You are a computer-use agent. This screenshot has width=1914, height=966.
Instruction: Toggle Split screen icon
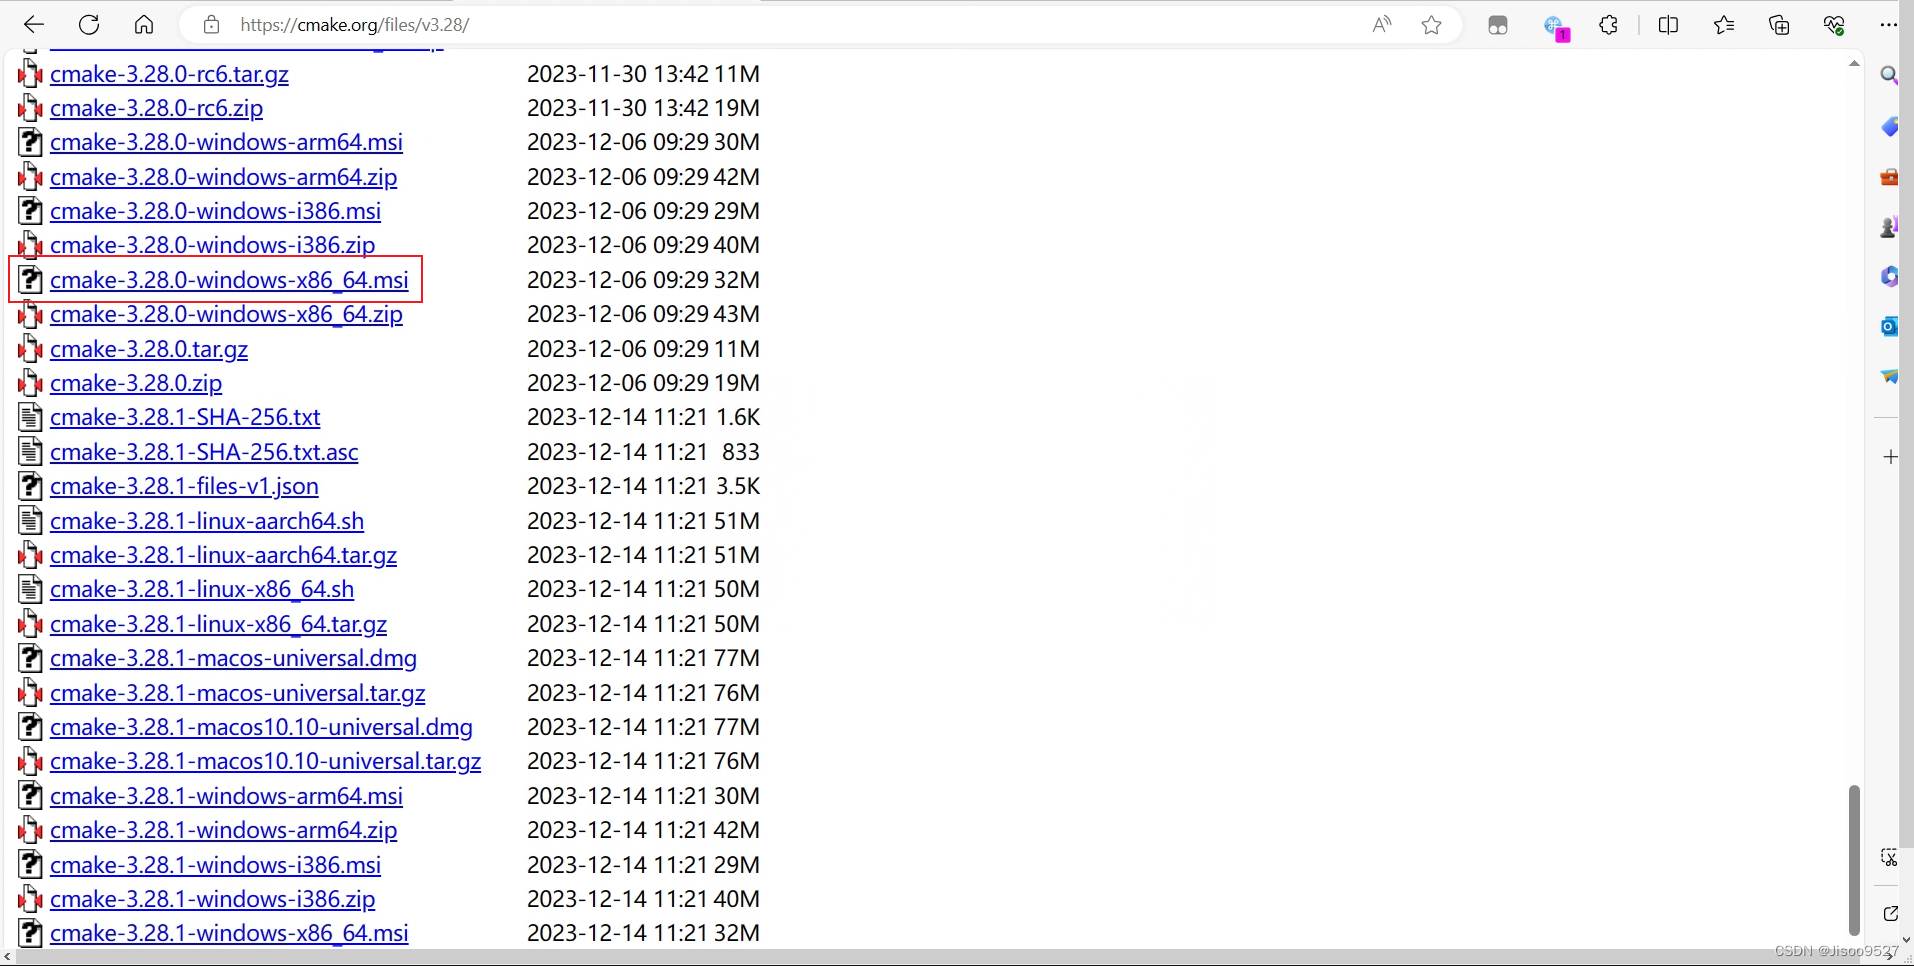(x=1668, y=25)
